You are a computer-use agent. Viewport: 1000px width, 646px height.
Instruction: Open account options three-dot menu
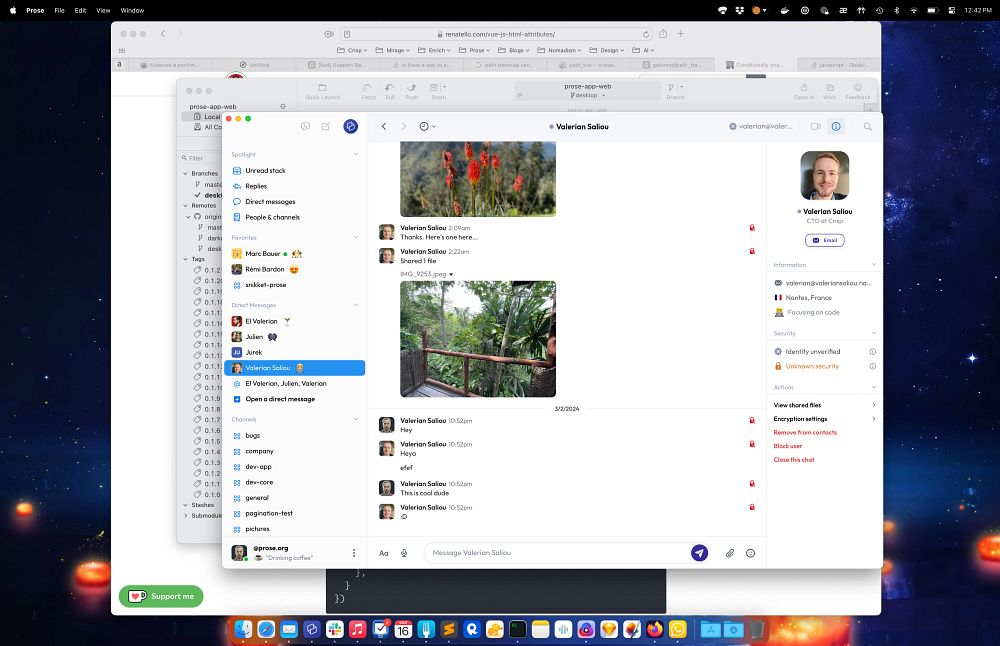click(x=354, y=553)
